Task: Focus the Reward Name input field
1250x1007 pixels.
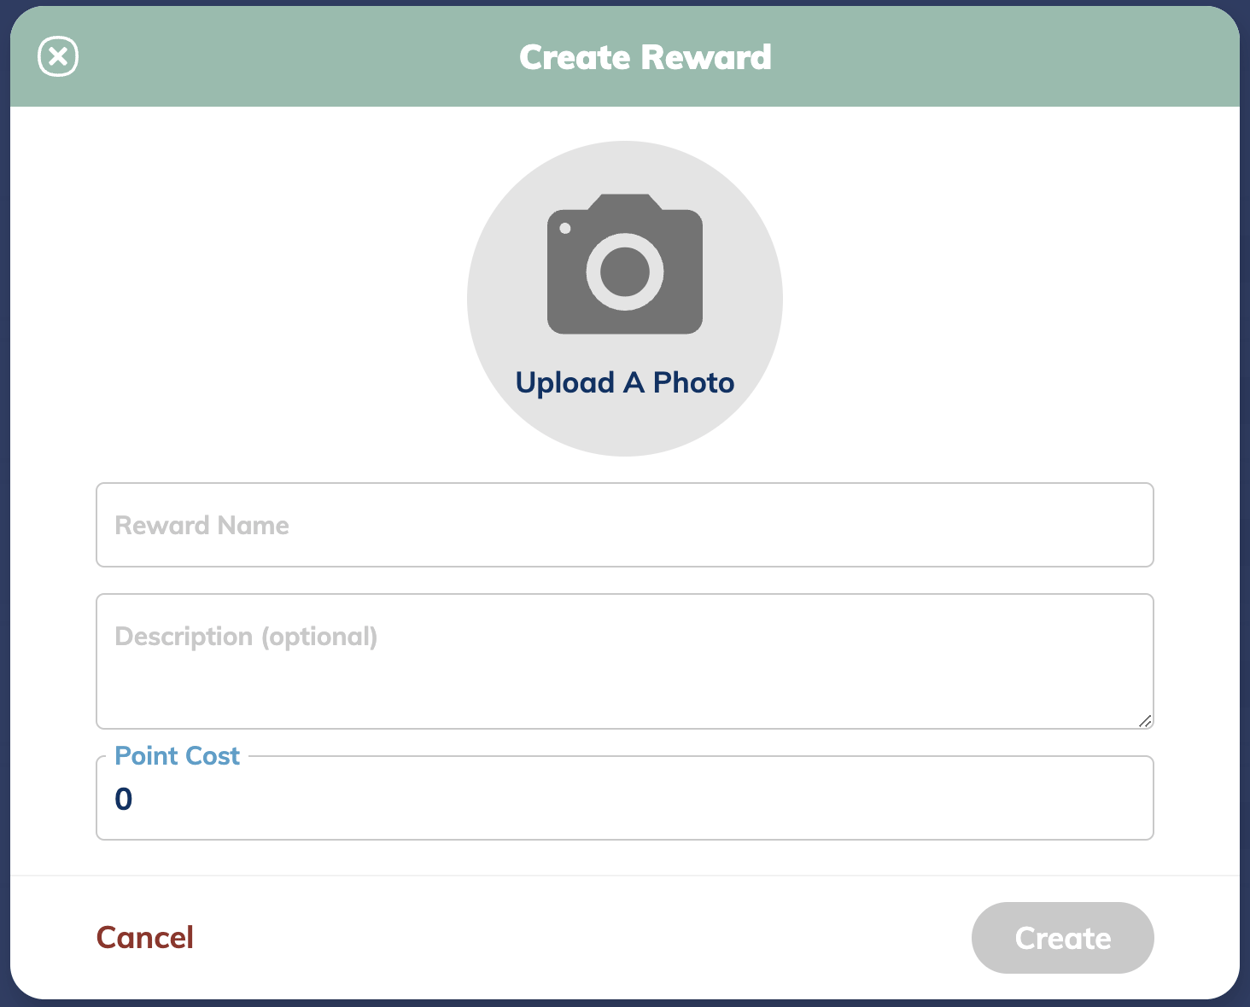Action: coord(625,524)
